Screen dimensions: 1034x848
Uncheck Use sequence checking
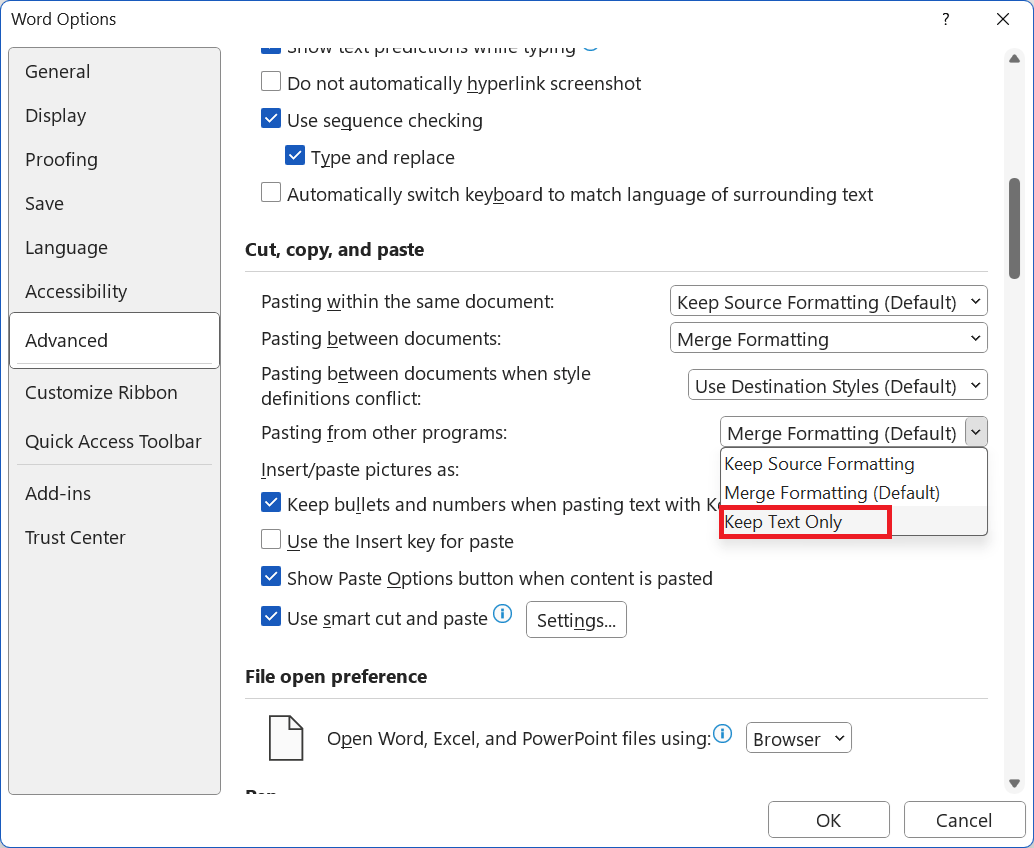click(x=271, y=119)
